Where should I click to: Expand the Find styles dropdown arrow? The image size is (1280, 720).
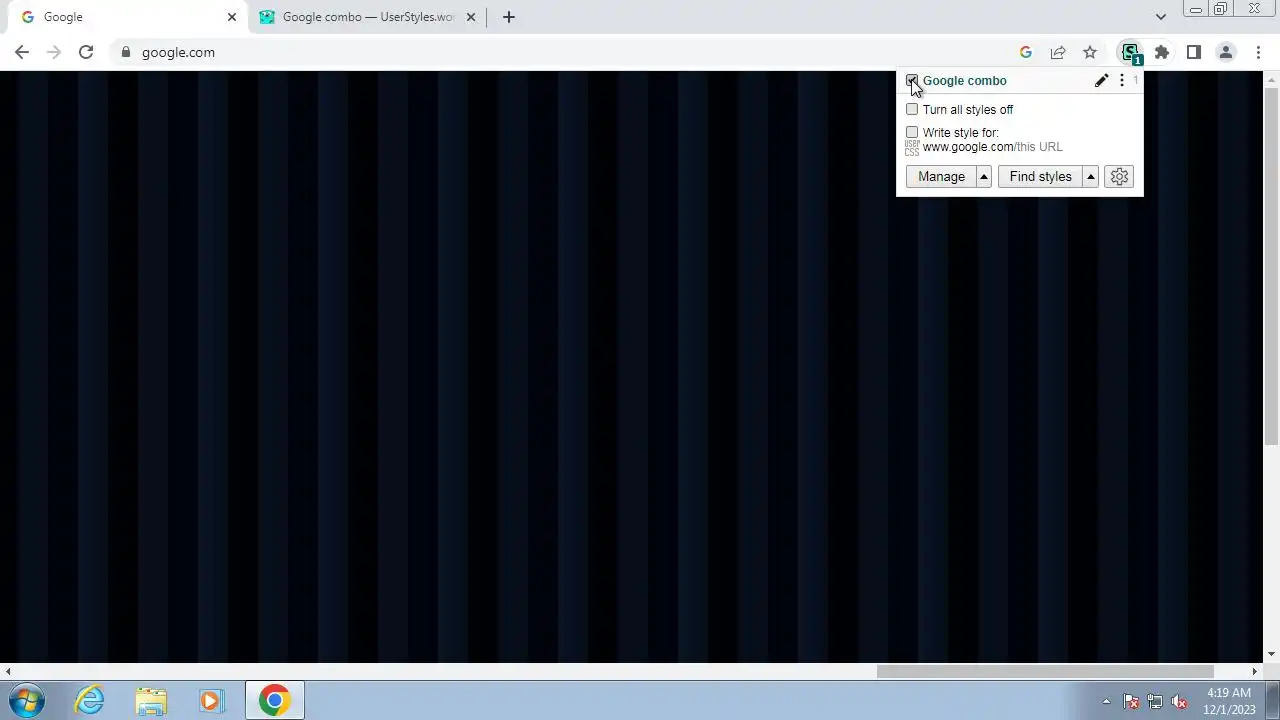[1091, 177]
